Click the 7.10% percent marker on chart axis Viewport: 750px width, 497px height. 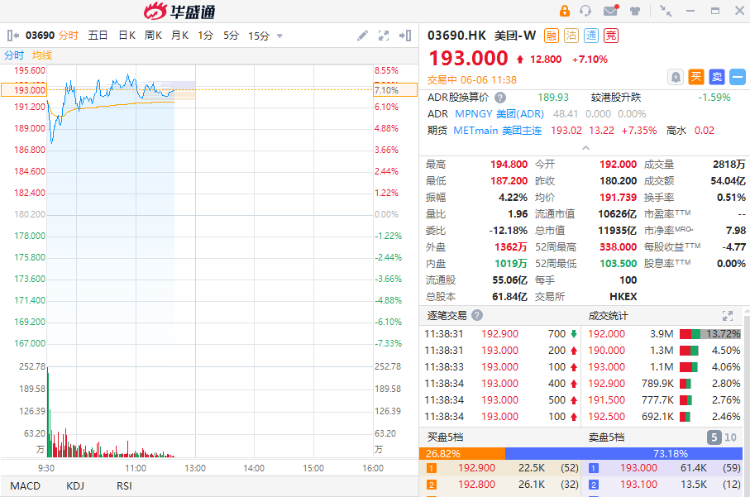(395, 90)
